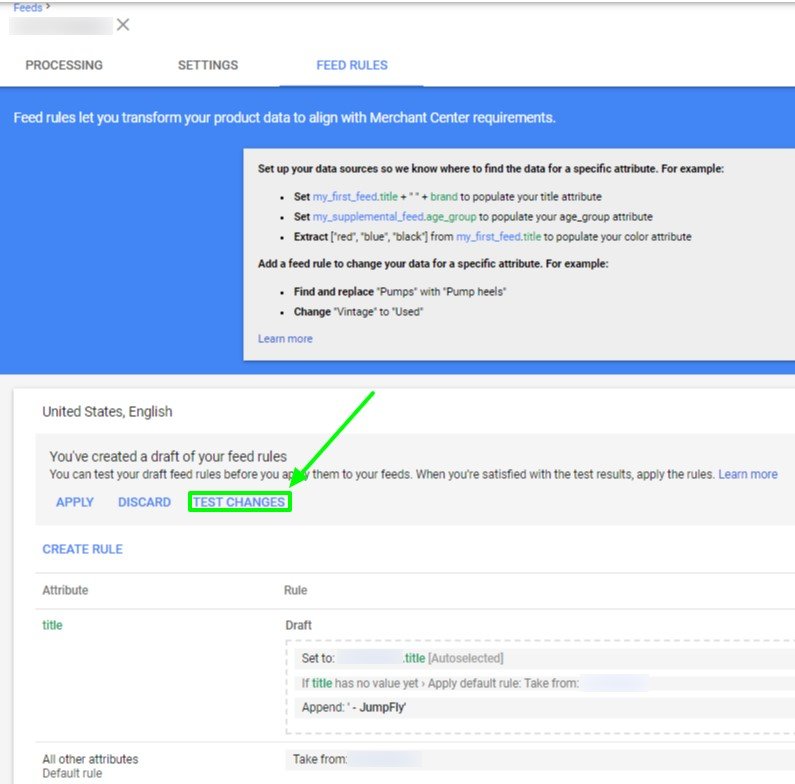This screenshot has height=784, width=795.
Task: Create a new feed rule
Action: point(82,549)
